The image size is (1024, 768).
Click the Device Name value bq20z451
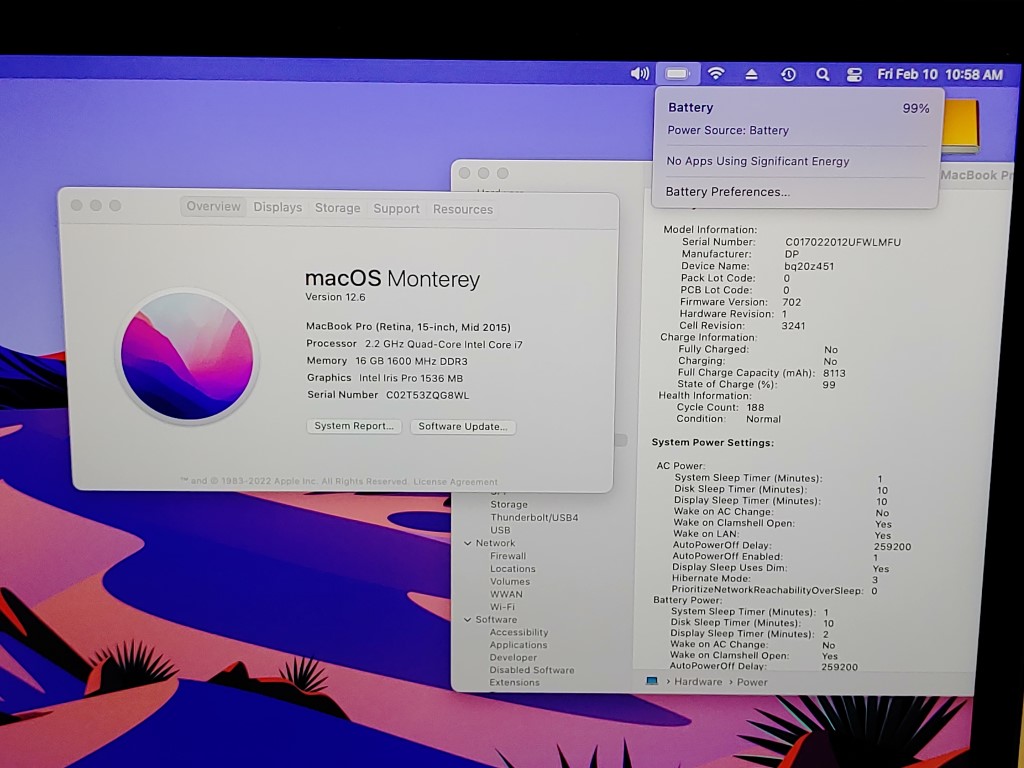(809, 266)
